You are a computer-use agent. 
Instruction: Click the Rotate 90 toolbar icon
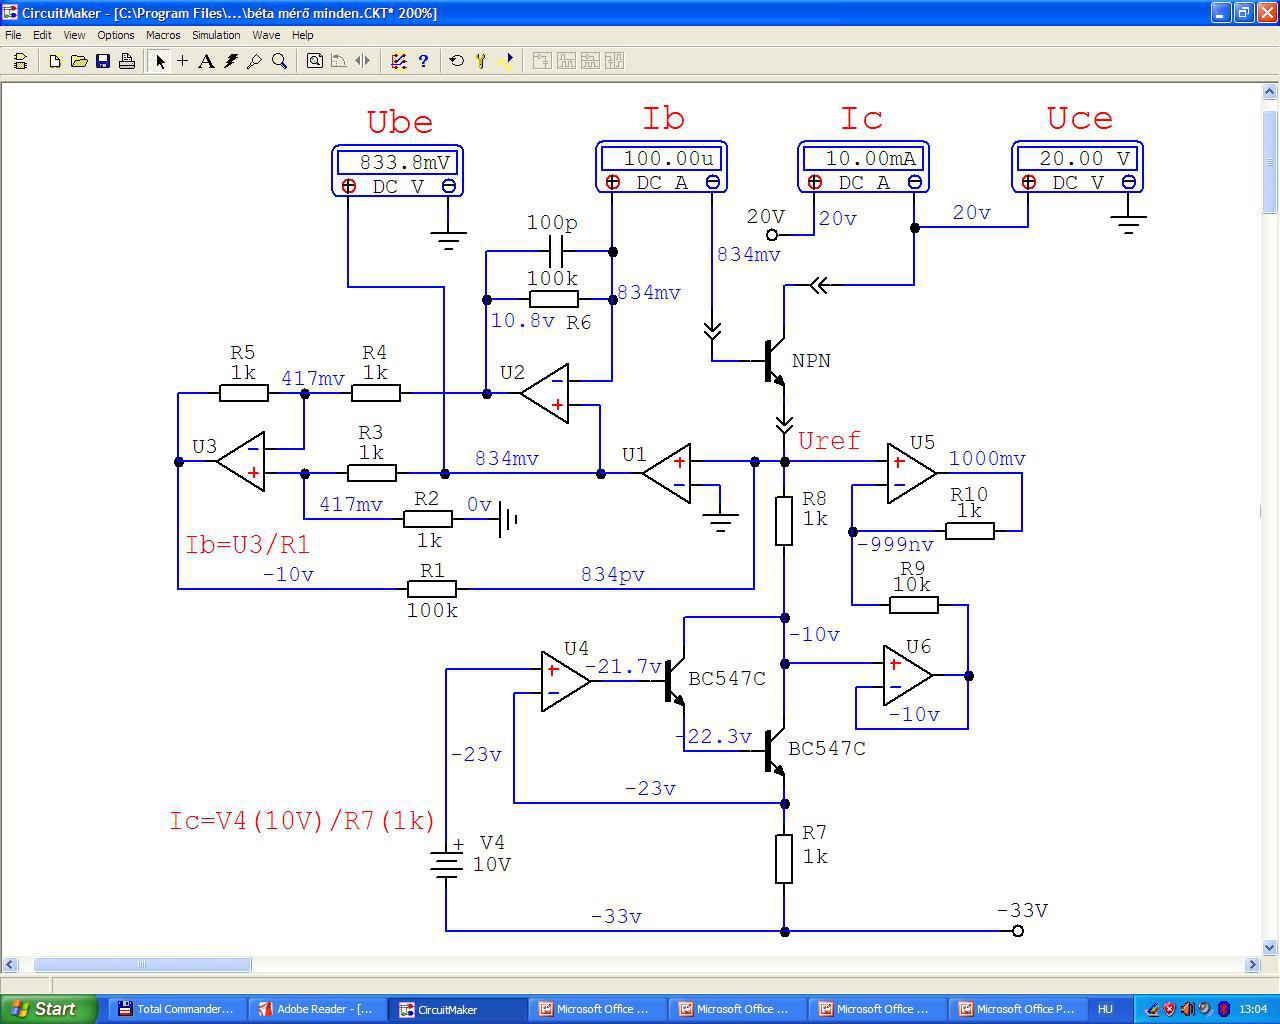[339, 61]
